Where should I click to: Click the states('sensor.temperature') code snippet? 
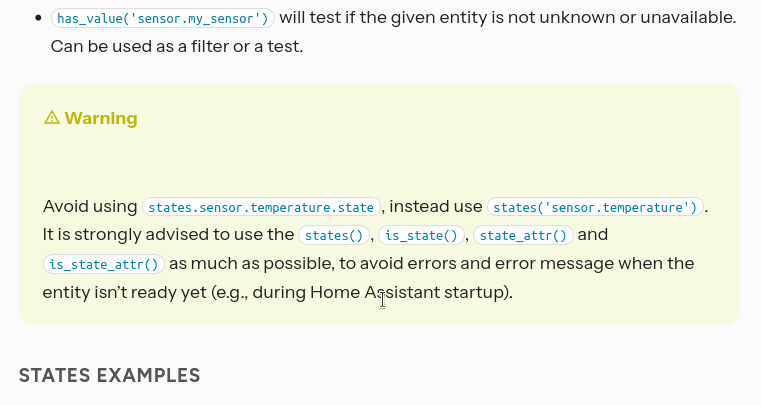595,207
